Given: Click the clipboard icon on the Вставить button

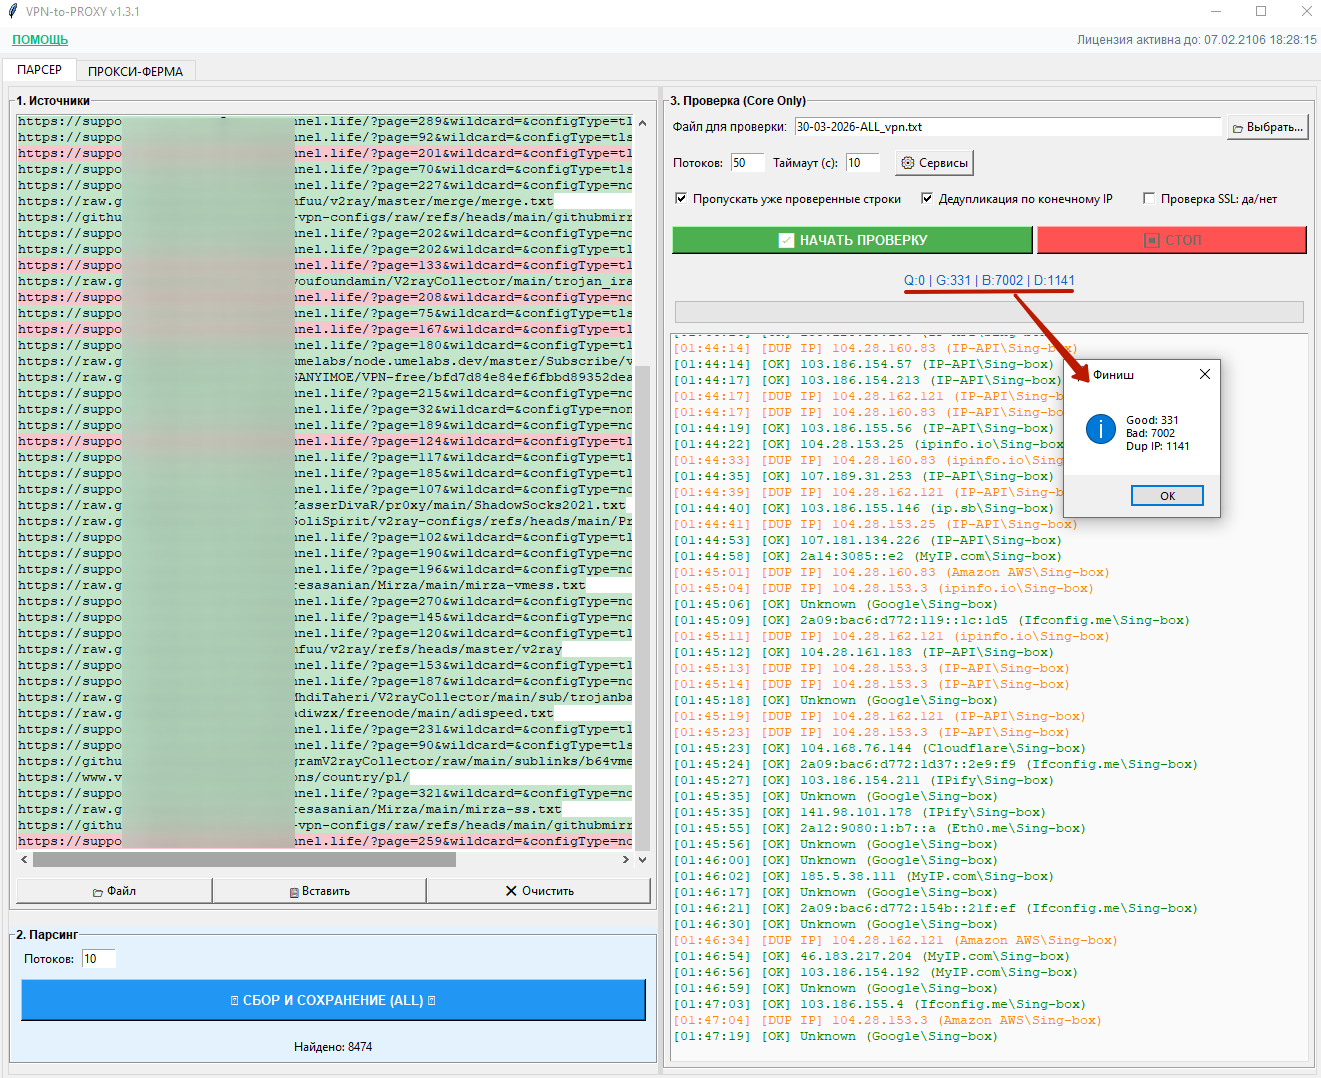Looking at the screenshot, I should 294,892.
